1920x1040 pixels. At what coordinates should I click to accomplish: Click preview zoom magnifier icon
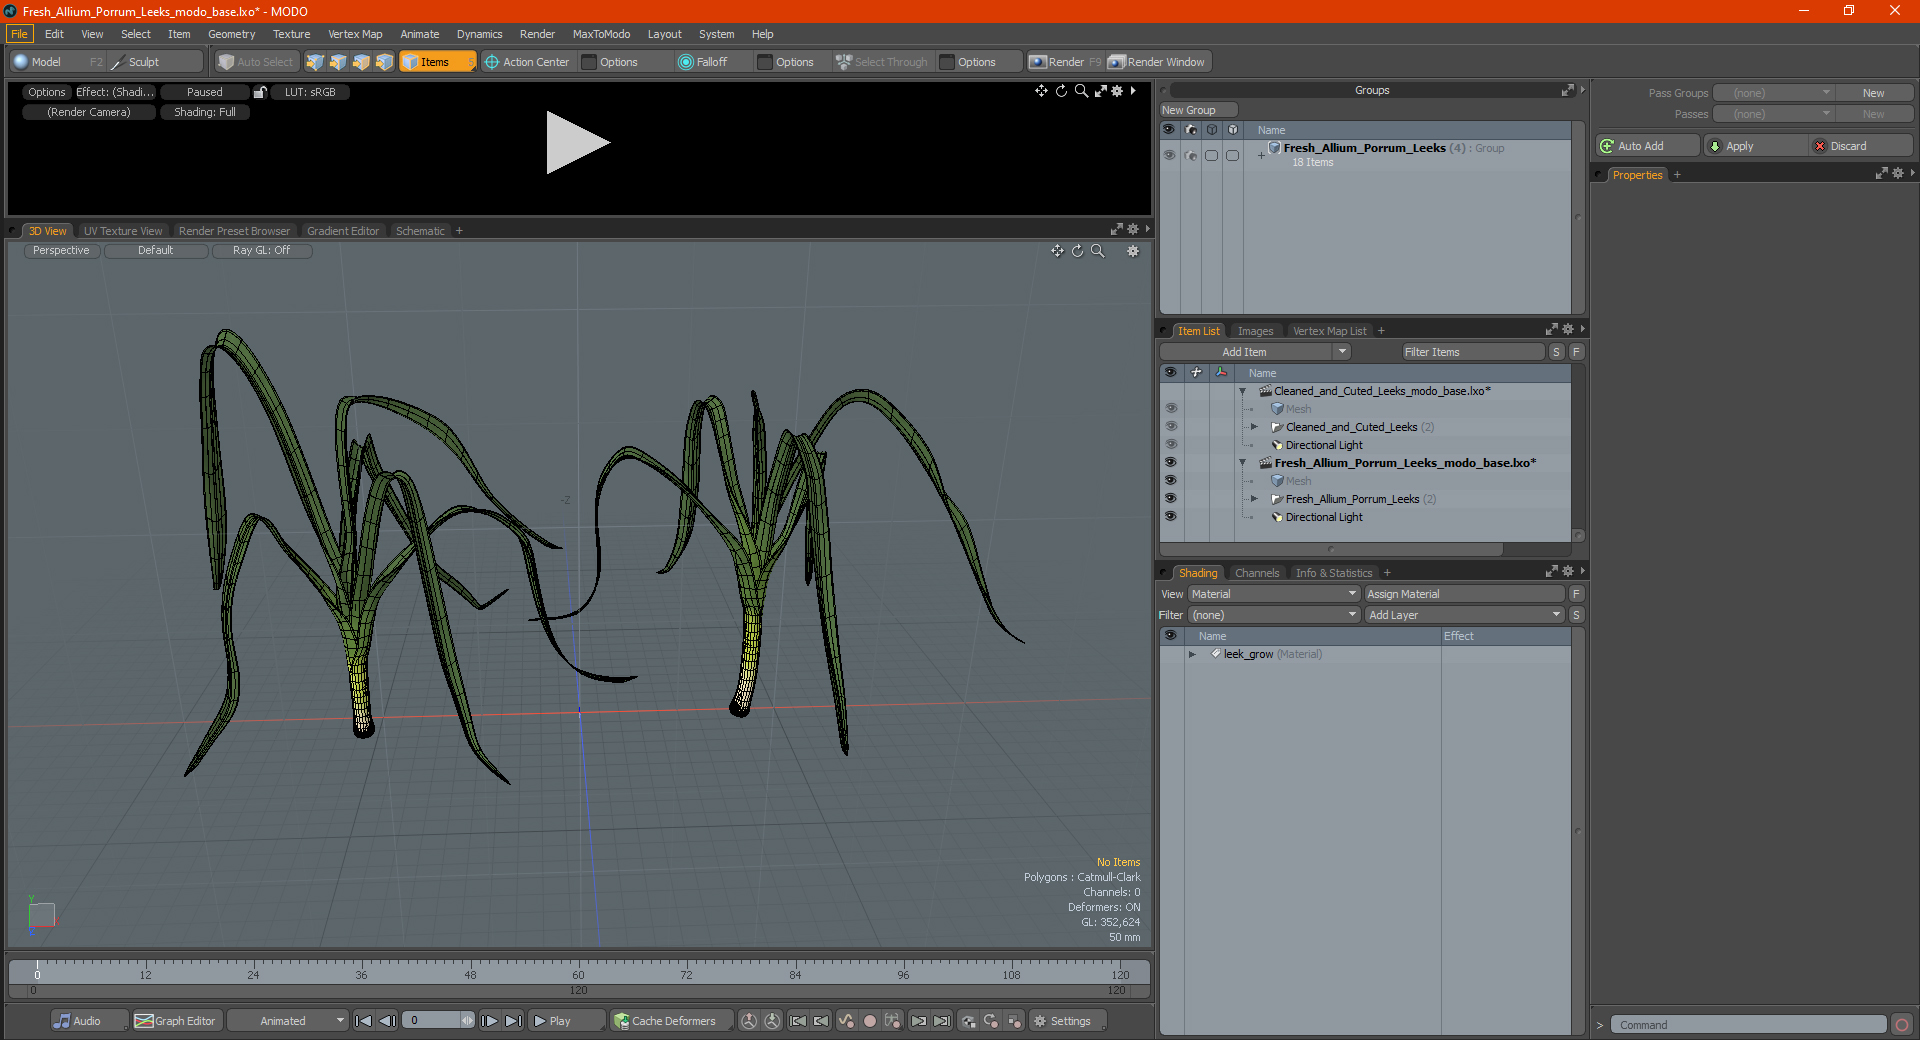pyautogui.click(x=1081, y=91)
